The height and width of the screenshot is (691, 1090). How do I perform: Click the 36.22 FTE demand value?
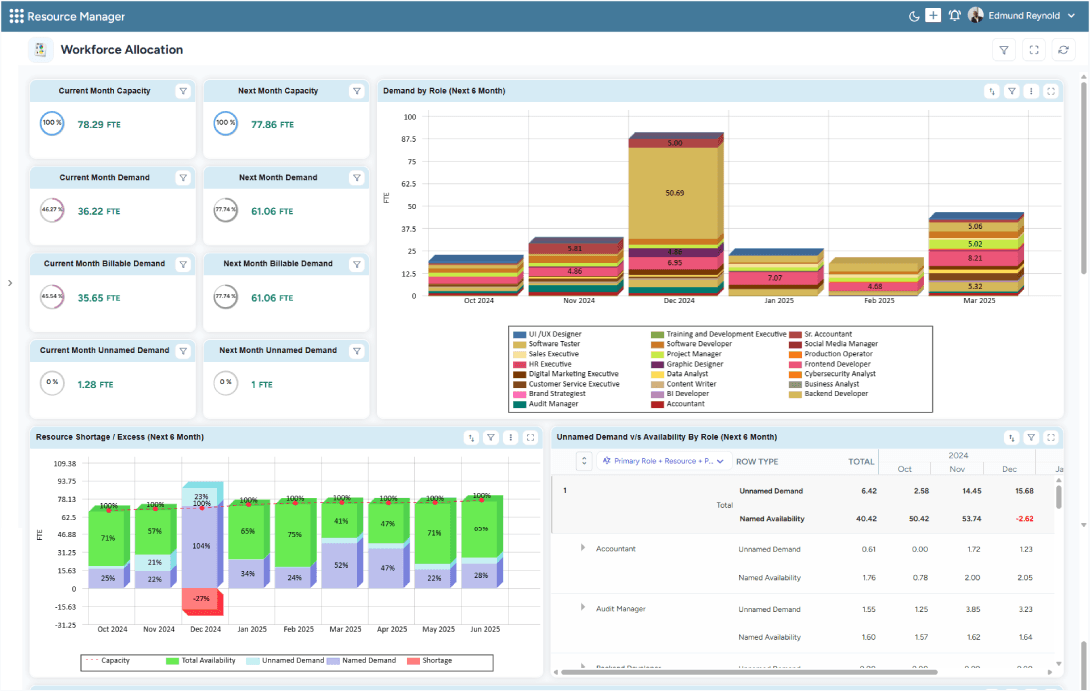pyautogui.click(x=99, y=211)
